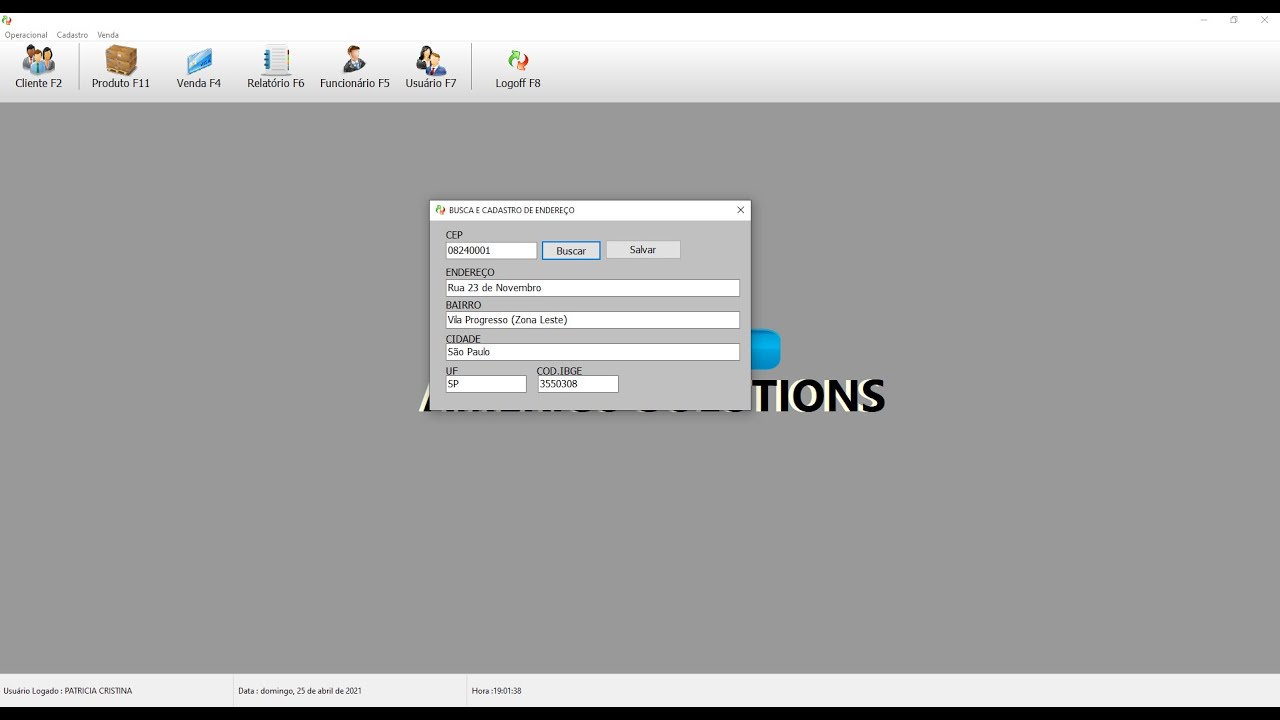The height and width of the screenshot is (720, 1280).
Task: Open the Venda menu
Action: click(108, 35)
